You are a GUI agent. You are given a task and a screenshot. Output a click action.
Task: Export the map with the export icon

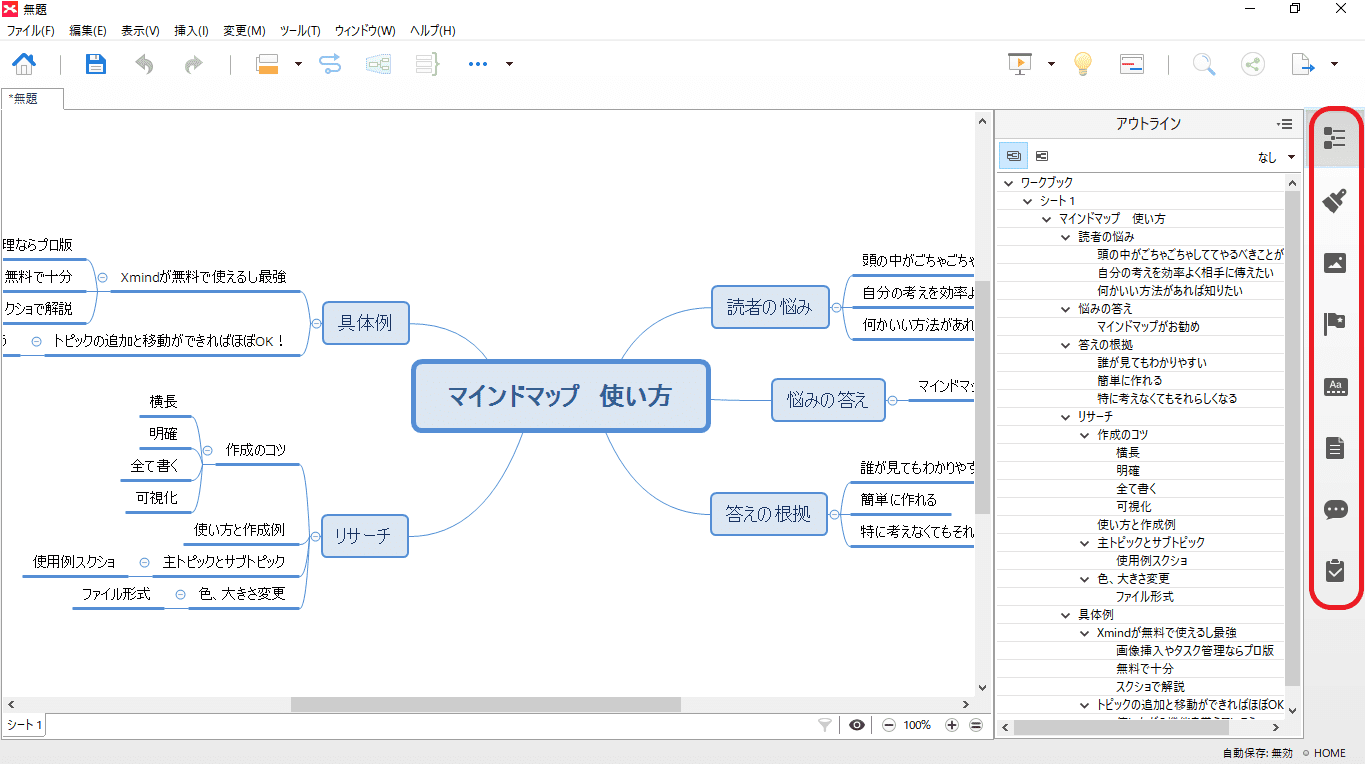click(1303, 64)
